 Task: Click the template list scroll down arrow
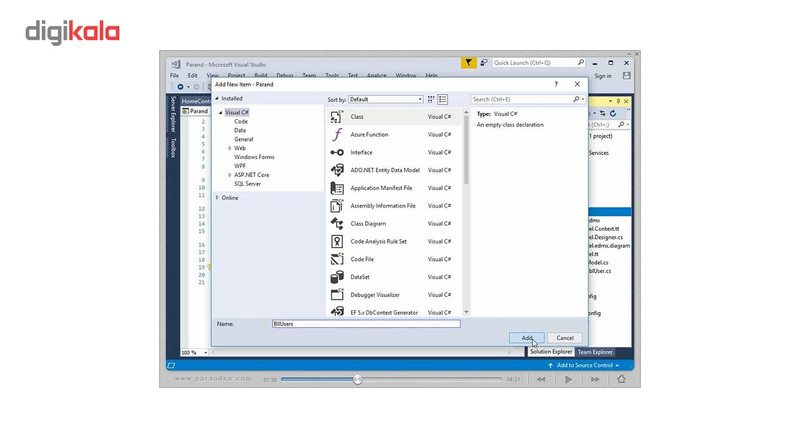pos(466,312)
